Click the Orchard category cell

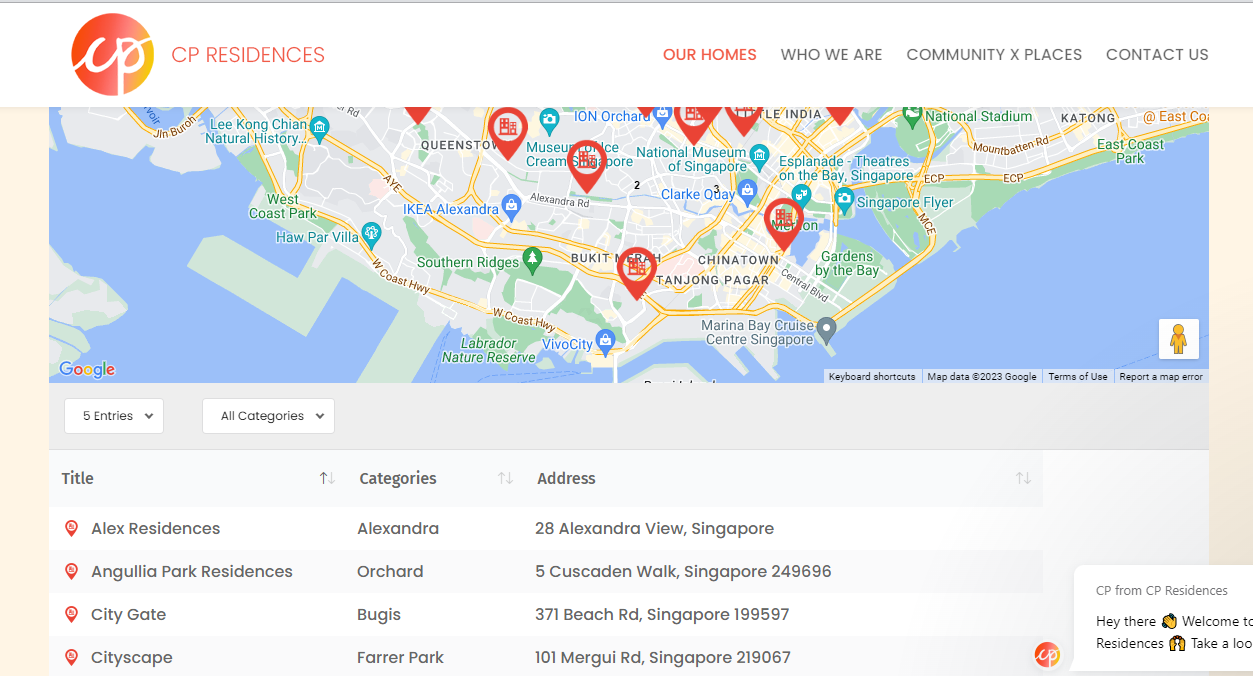coord(390,571)
